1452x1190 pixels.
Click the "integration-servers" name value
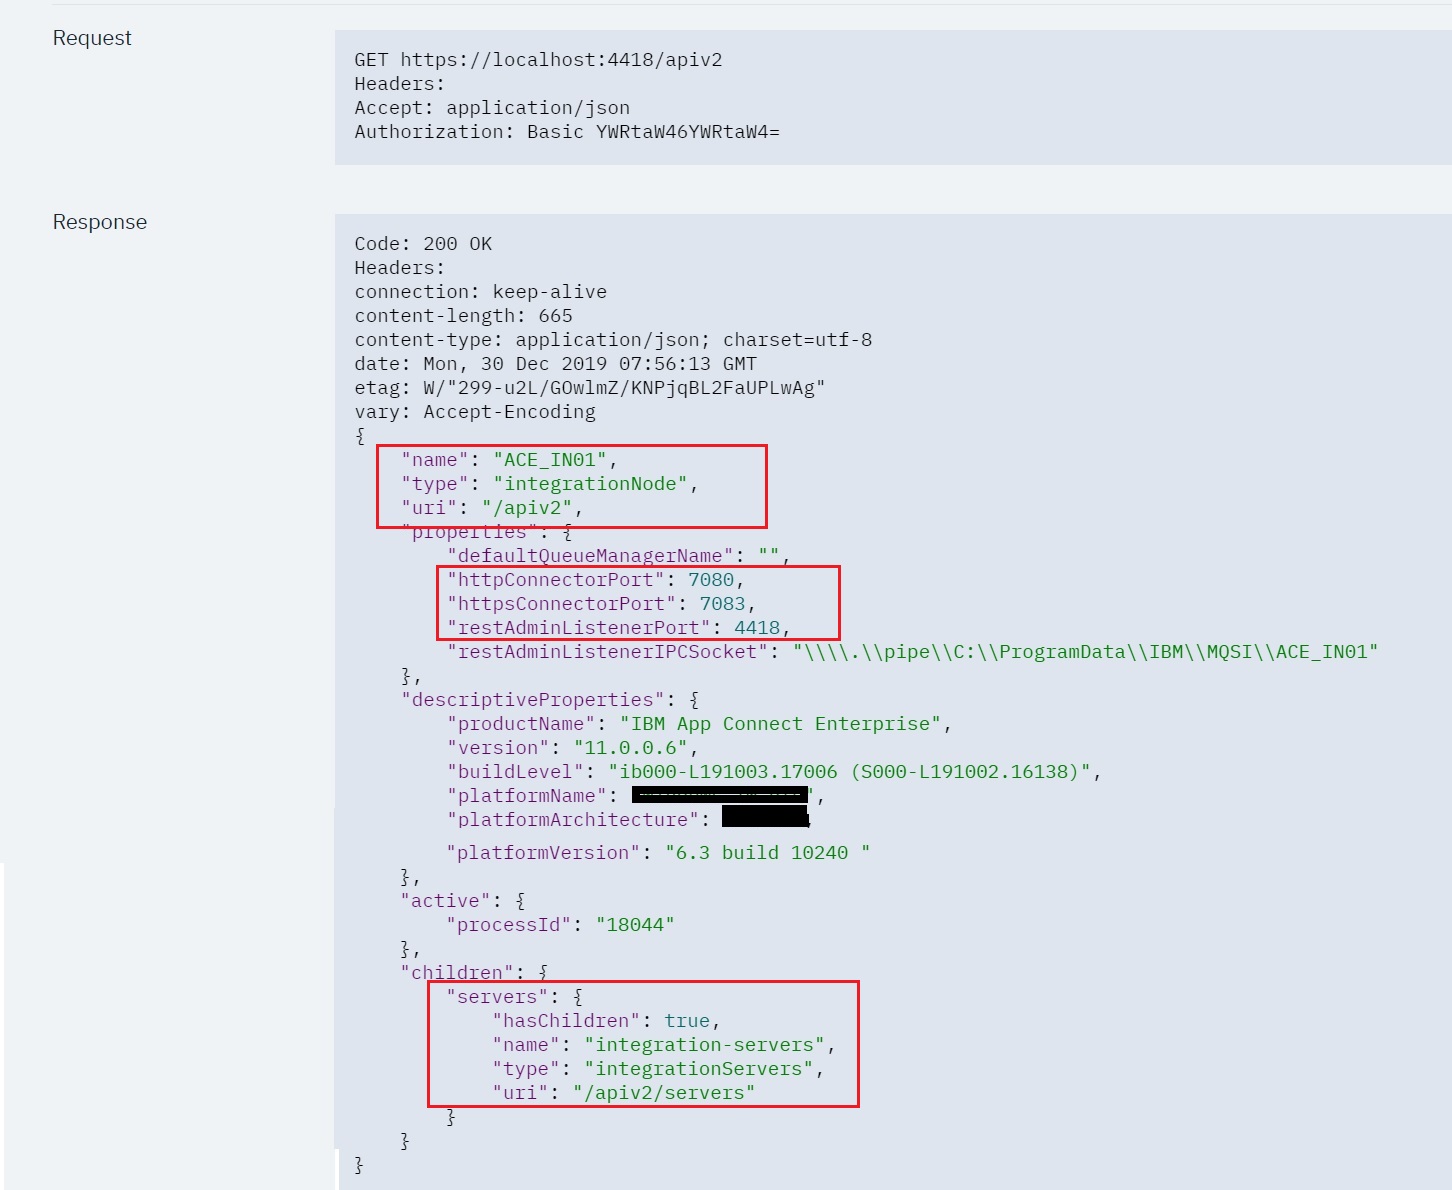(x=710, y=1044)
